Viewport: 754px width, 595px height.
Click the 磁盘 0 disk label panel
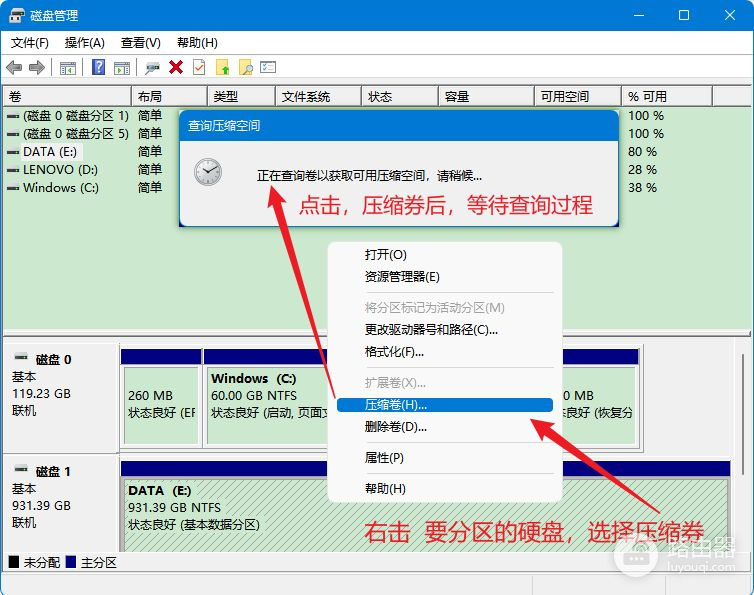(60, 398)
